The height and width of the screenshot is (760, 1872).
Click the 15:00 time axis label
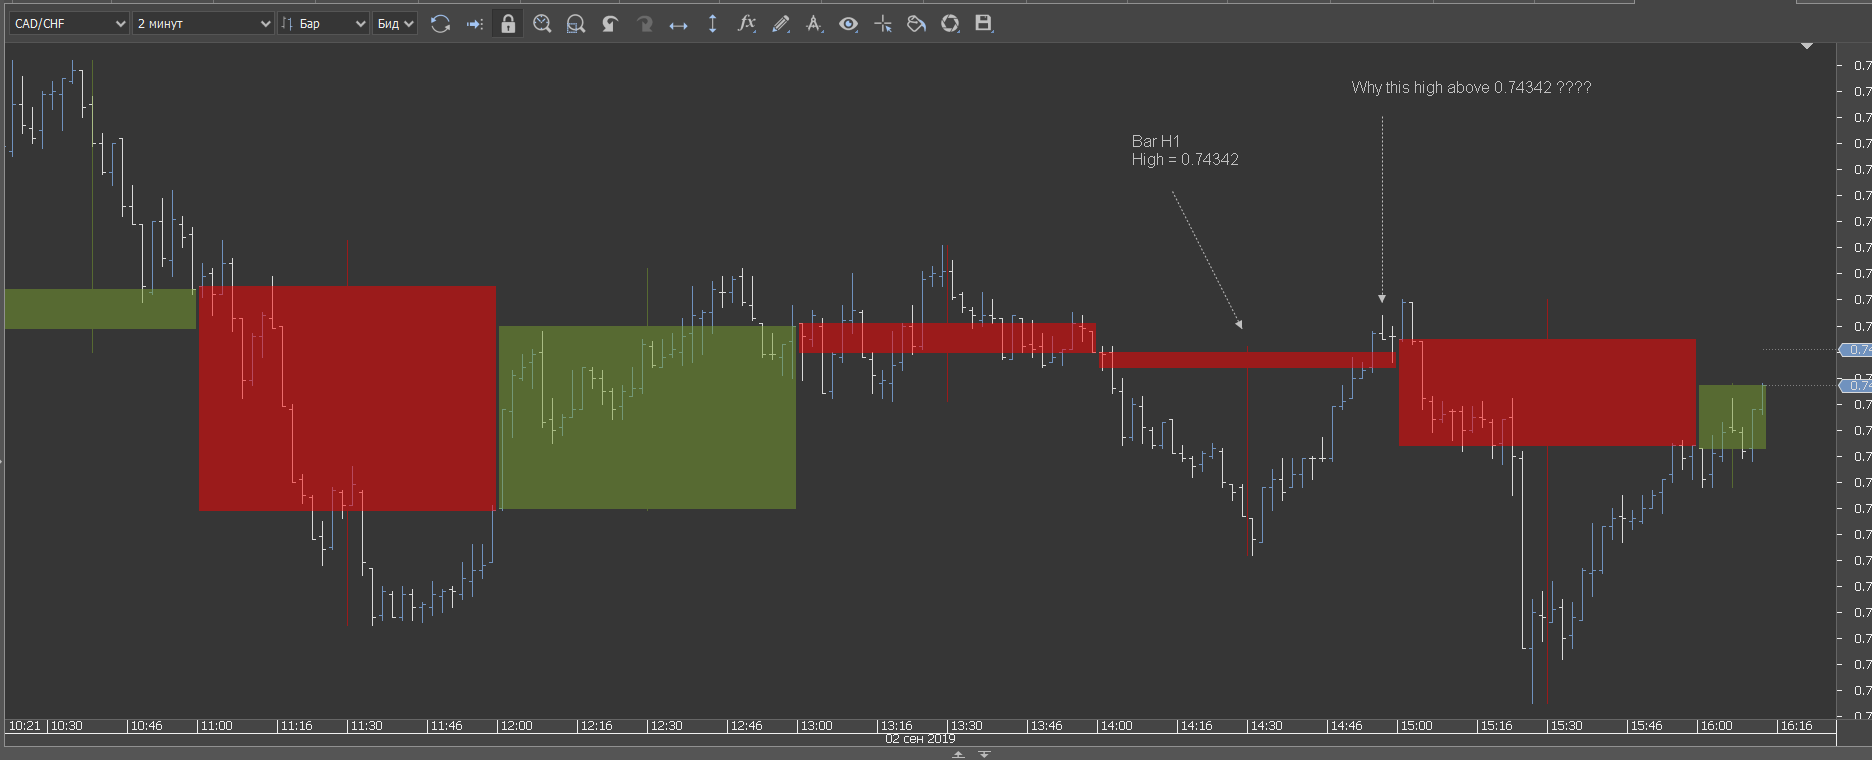1416,726
